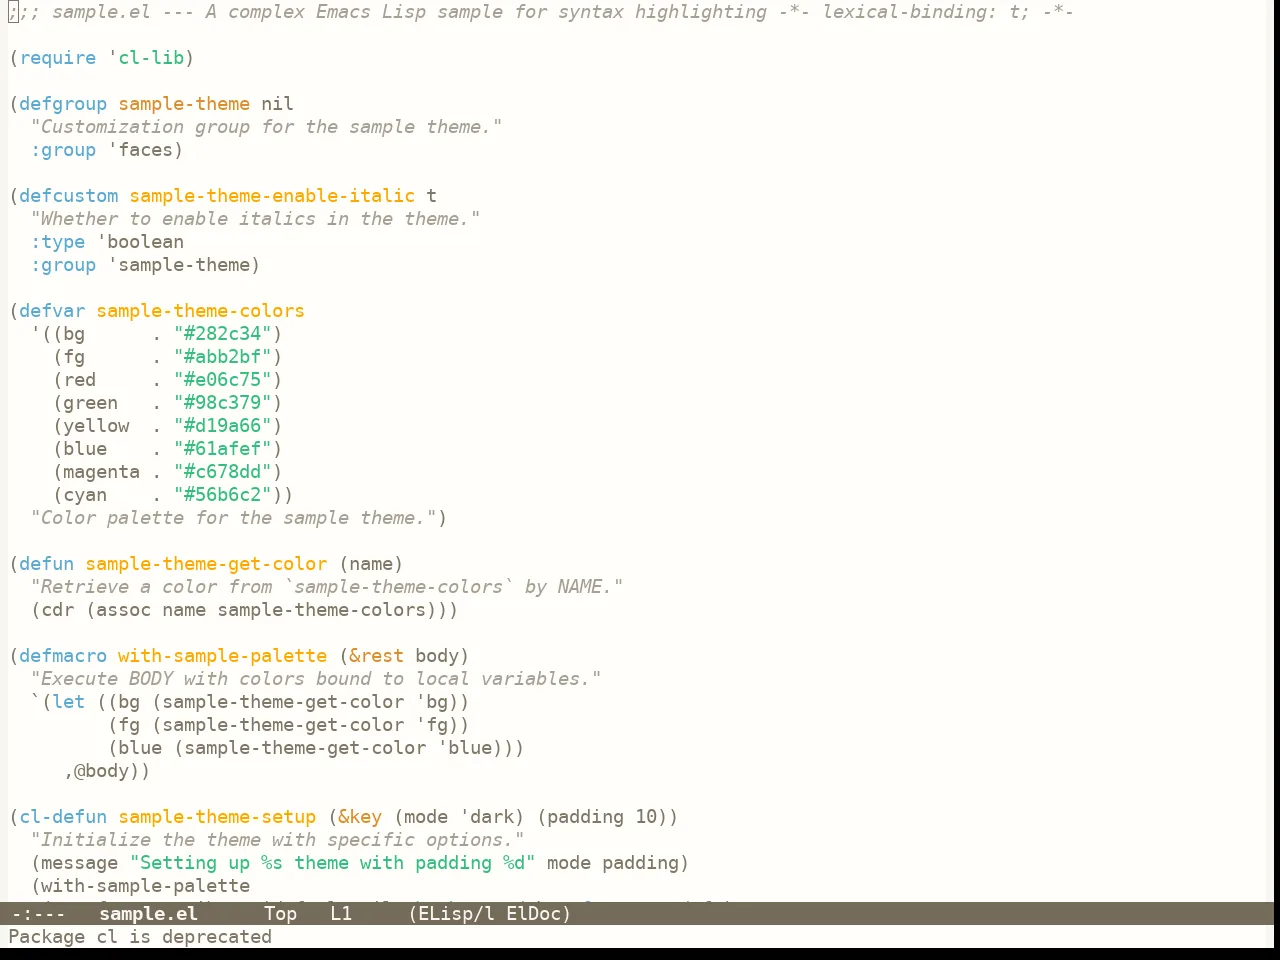Click the 'dark default value
This screenshot has width=1280, height=960.
(486, 817)
